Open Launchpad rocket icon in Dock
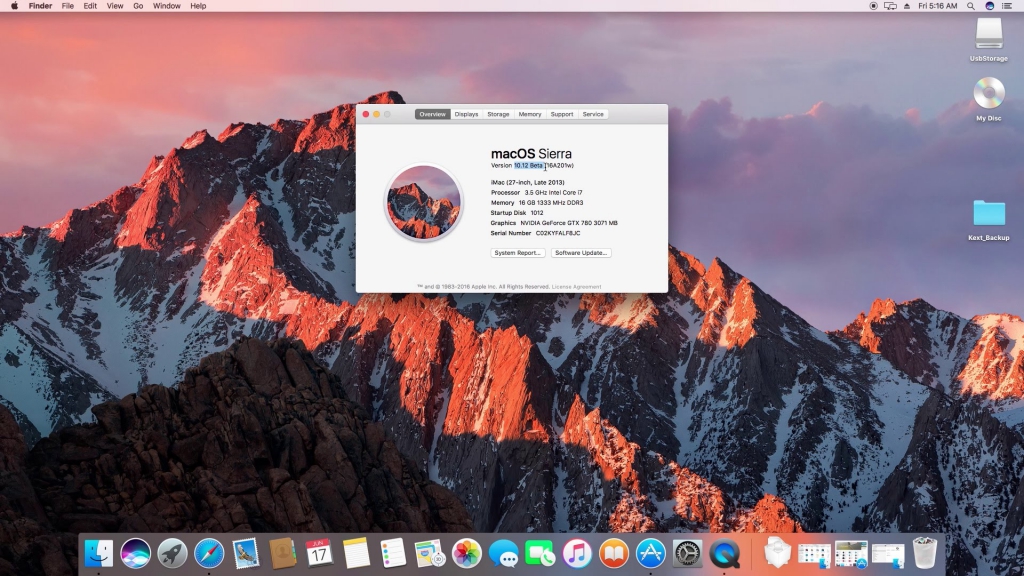 [172, 553]
